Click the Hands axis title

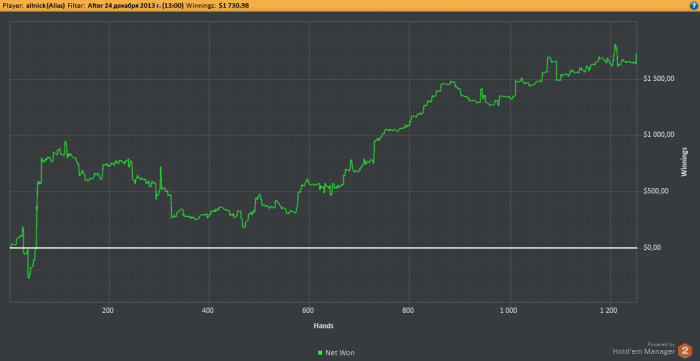click(324, 326)
